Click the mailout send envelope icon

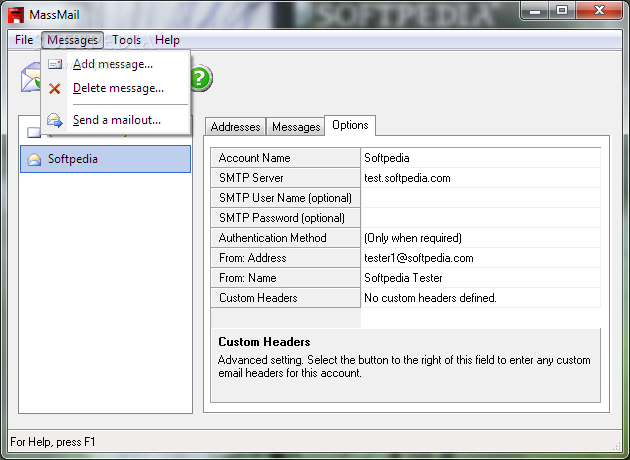tap(55, 120)
